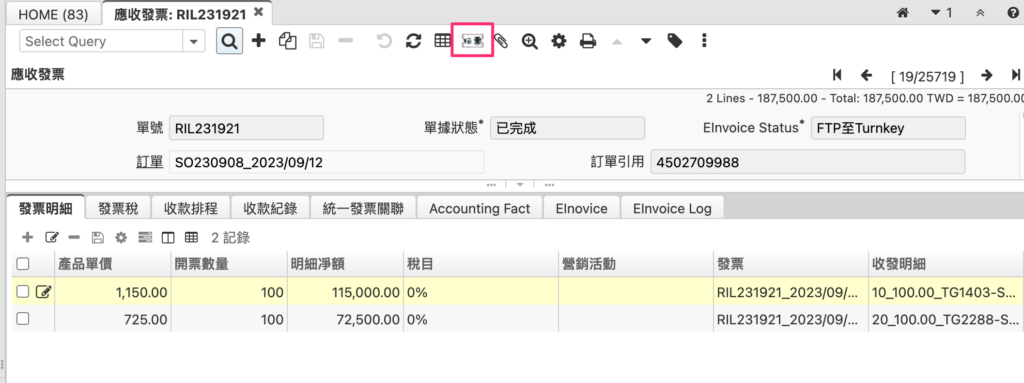Click the Process gear icon in toolbar

[558, 41]
